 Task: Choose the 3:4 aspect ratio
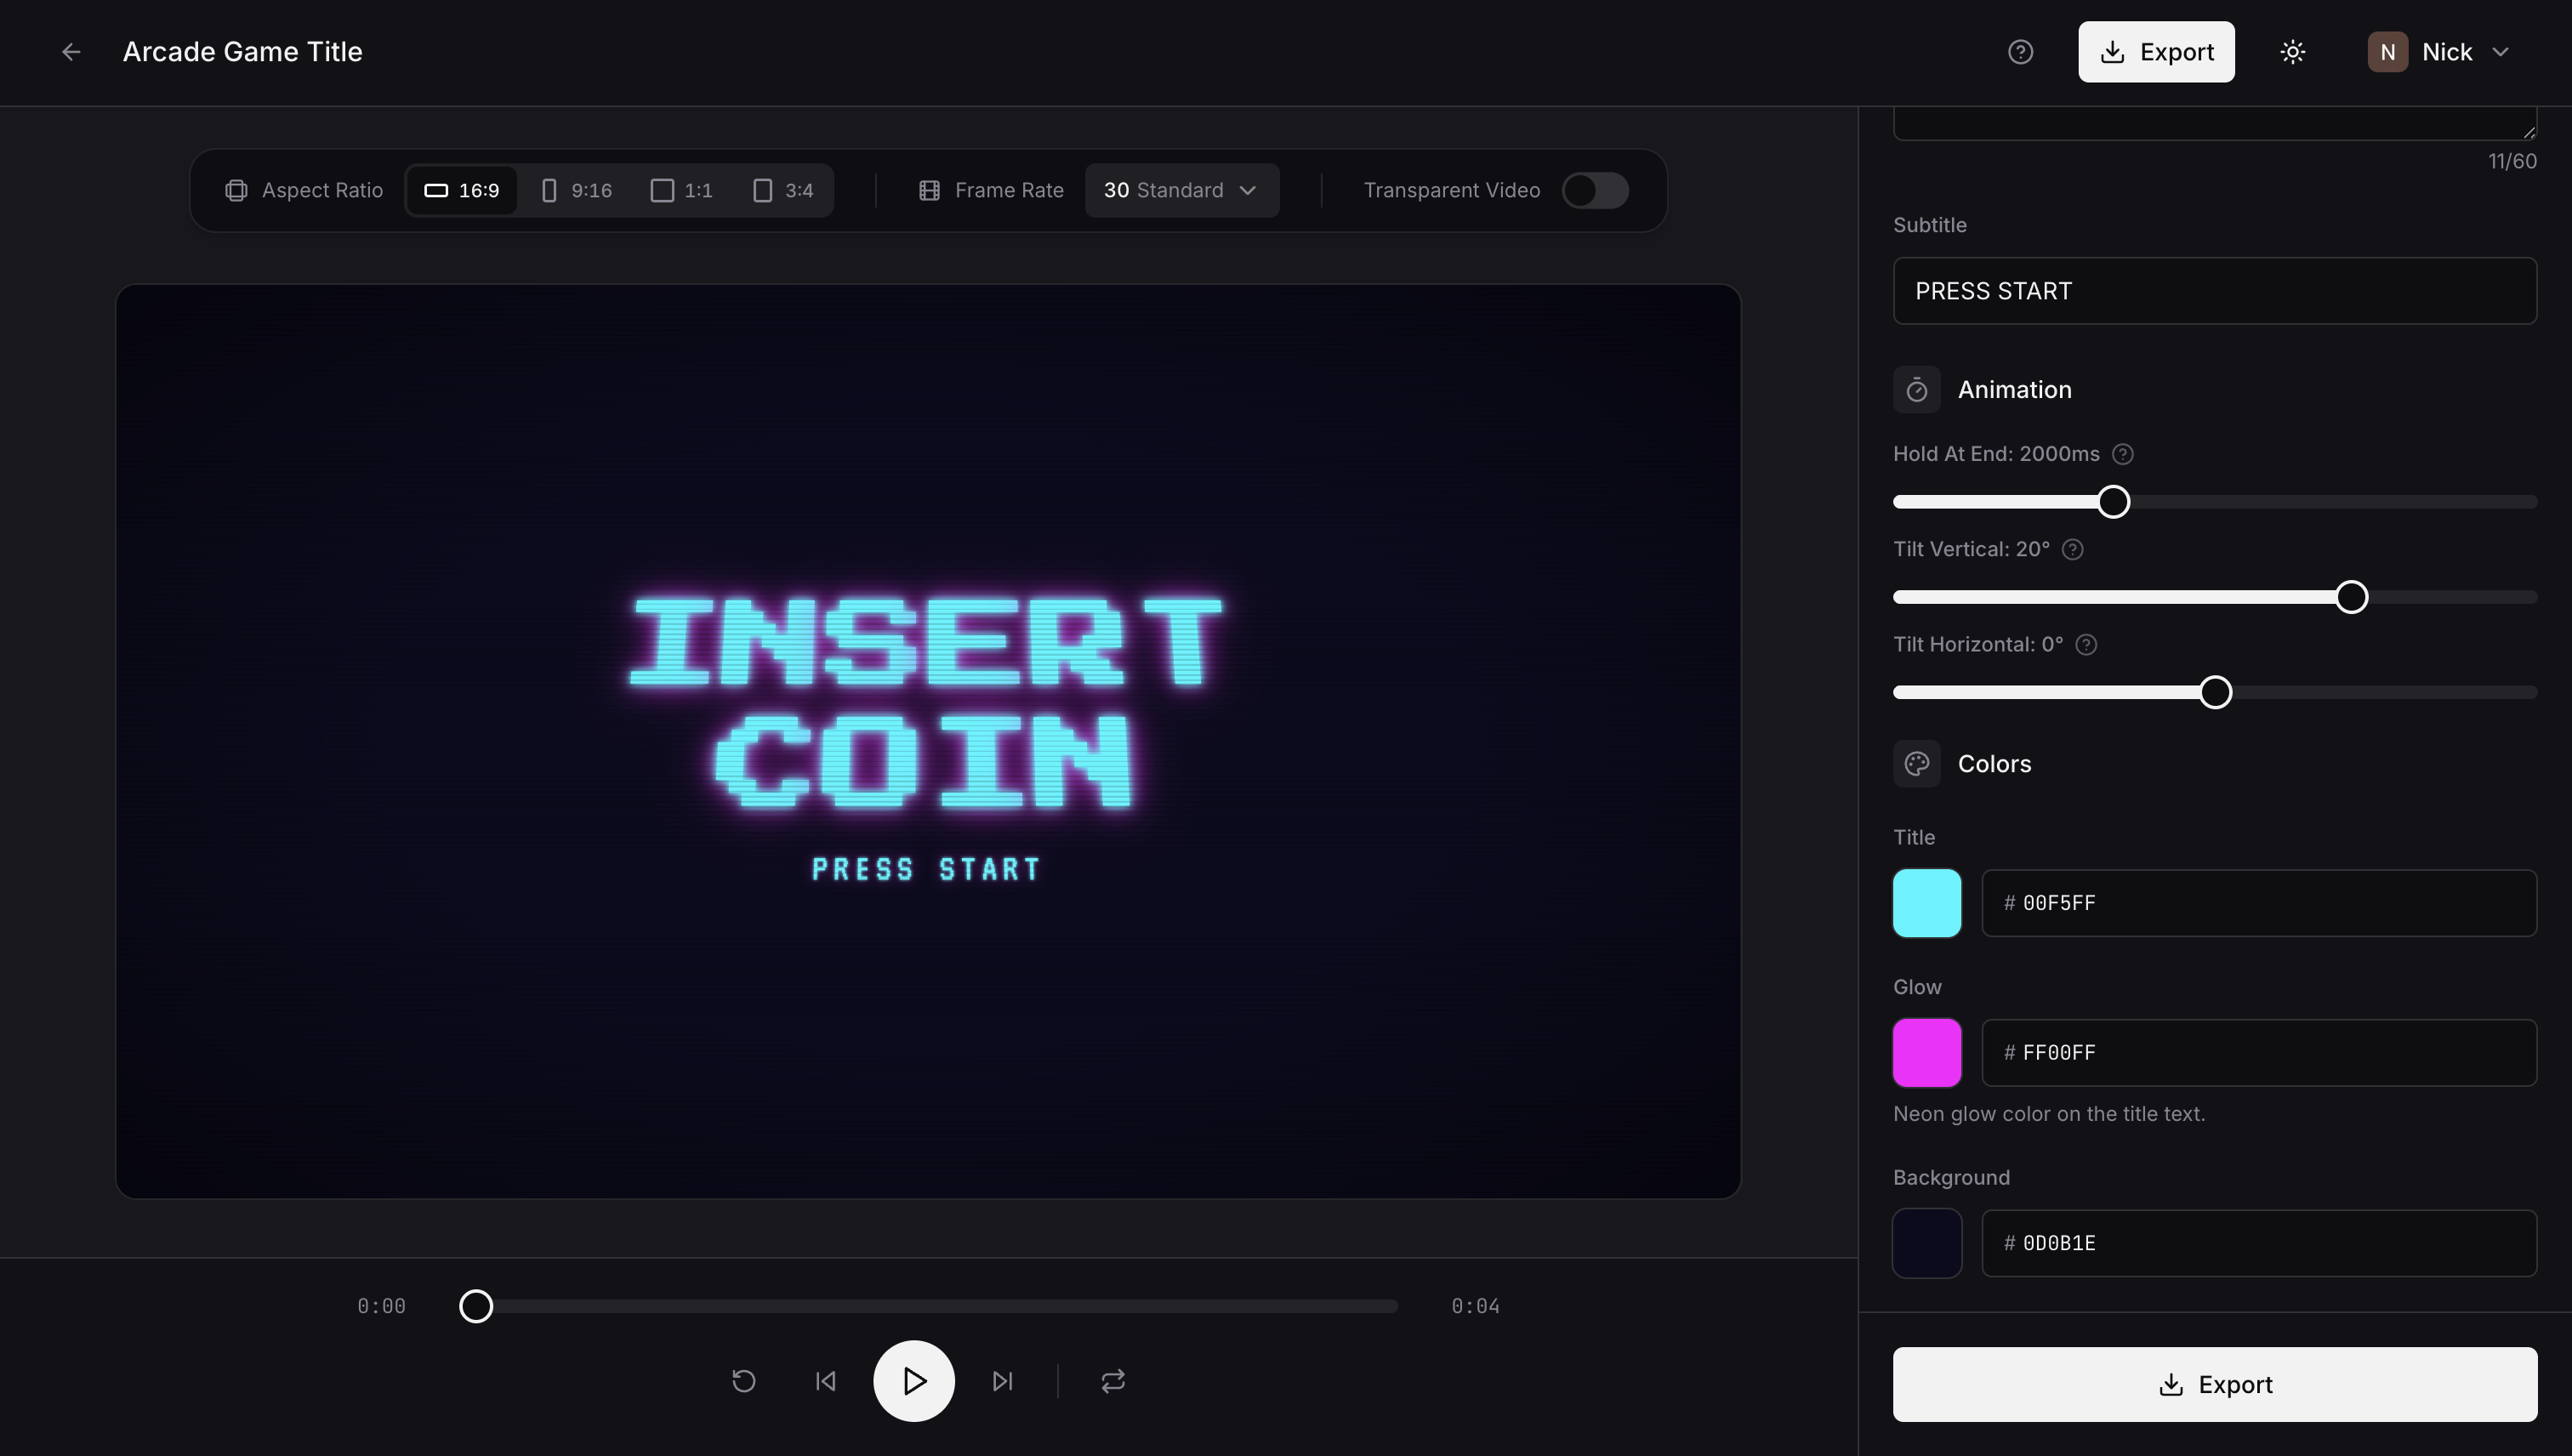783,190
